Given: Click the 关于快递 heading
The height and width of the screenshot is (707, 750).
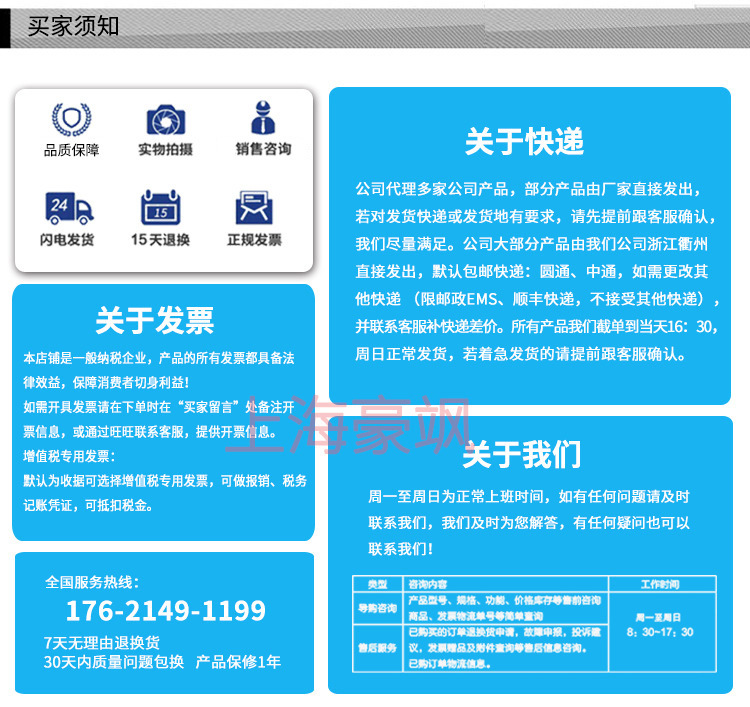Looking at the screenshot, I should [525, 141].
